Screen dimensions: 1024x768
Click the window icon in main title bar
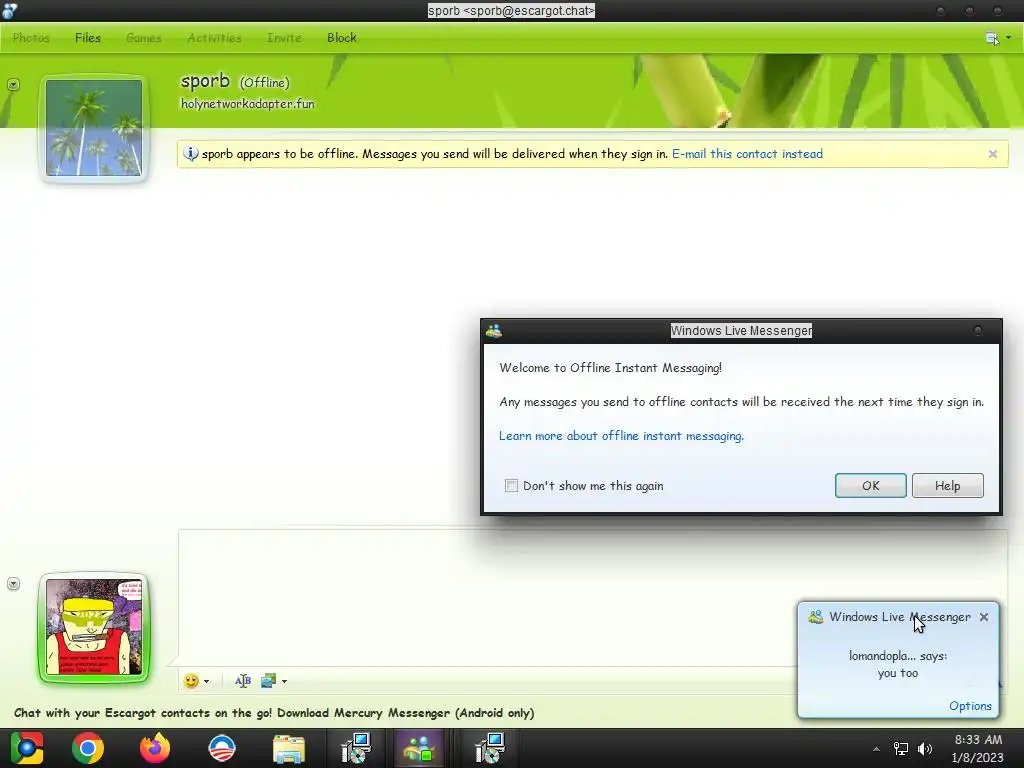(x=10, y=10)
